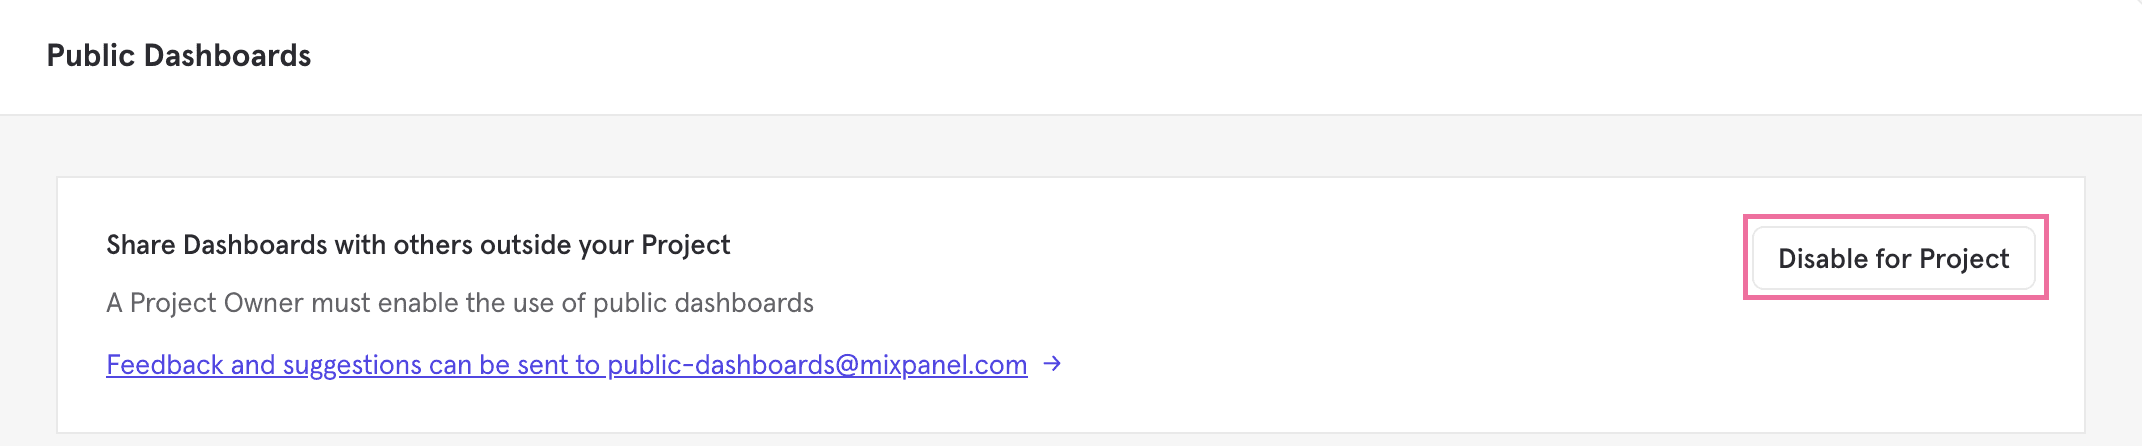Click the word Project in Disable button
The width and height of the screenshot is (2142, 446).
[1964, 259]
